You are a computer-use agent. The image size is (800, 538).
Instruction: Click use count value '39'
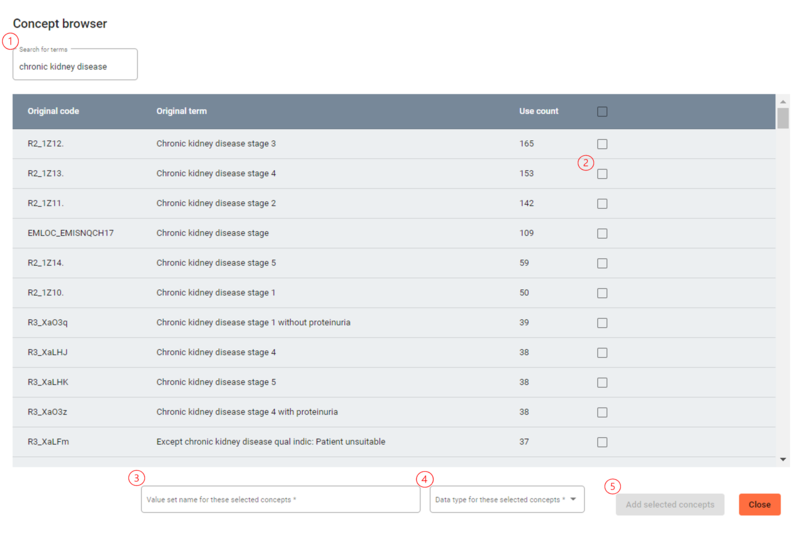coord(524,323)
